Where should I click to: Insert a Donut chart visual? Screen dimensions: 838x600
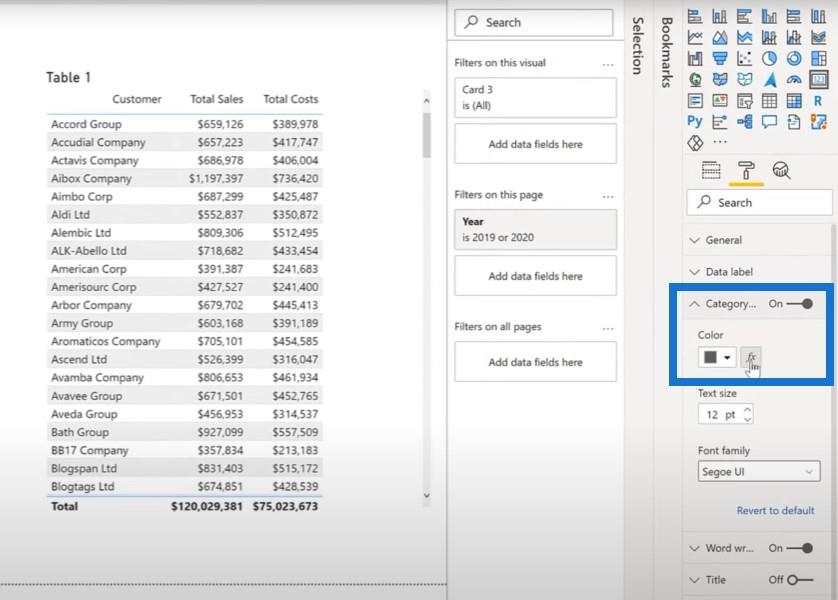pyautogui.click(x=794, y=58)
